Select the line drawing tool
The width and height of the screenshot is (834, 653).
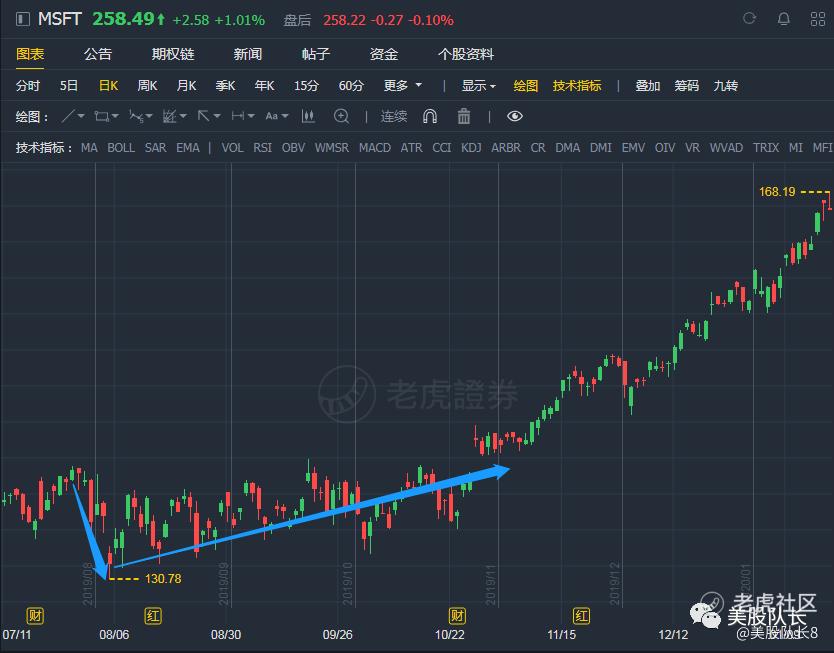click(68, 116)
